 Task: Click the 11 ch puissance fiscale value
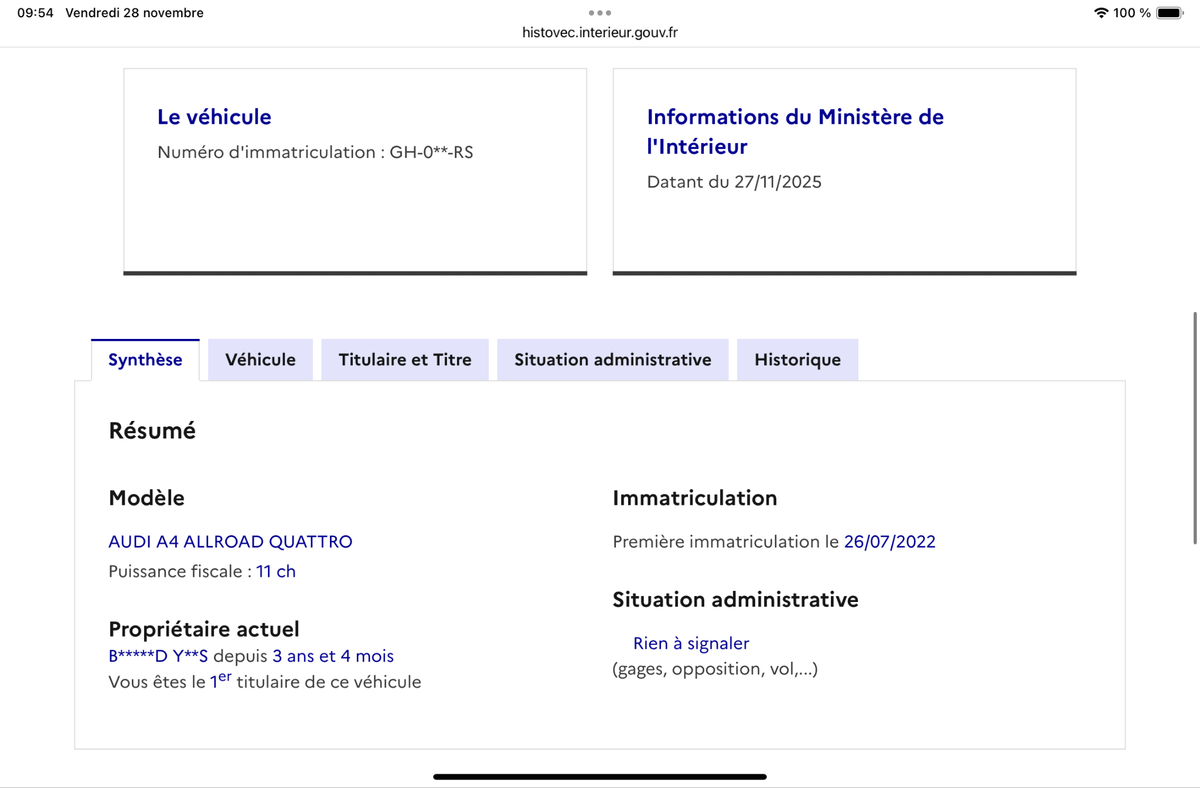click(x=276, y=572)
